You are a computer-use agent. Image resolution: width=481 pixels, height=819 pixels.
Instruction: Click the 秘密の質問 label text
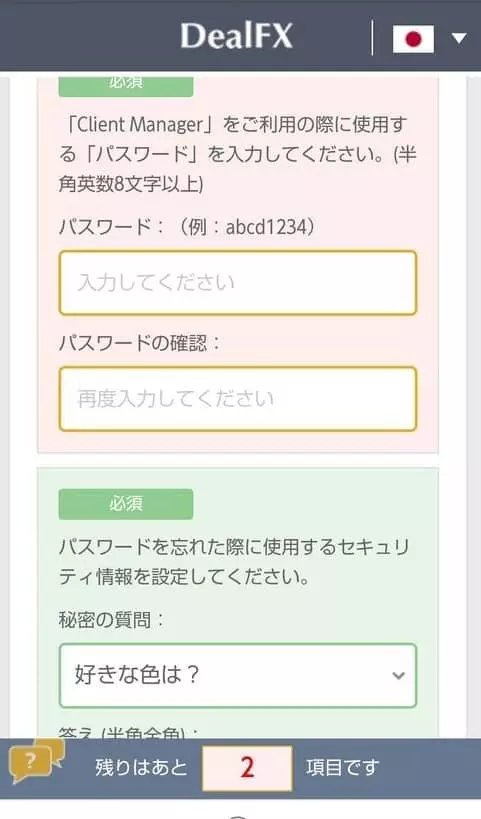click(111, 620)
